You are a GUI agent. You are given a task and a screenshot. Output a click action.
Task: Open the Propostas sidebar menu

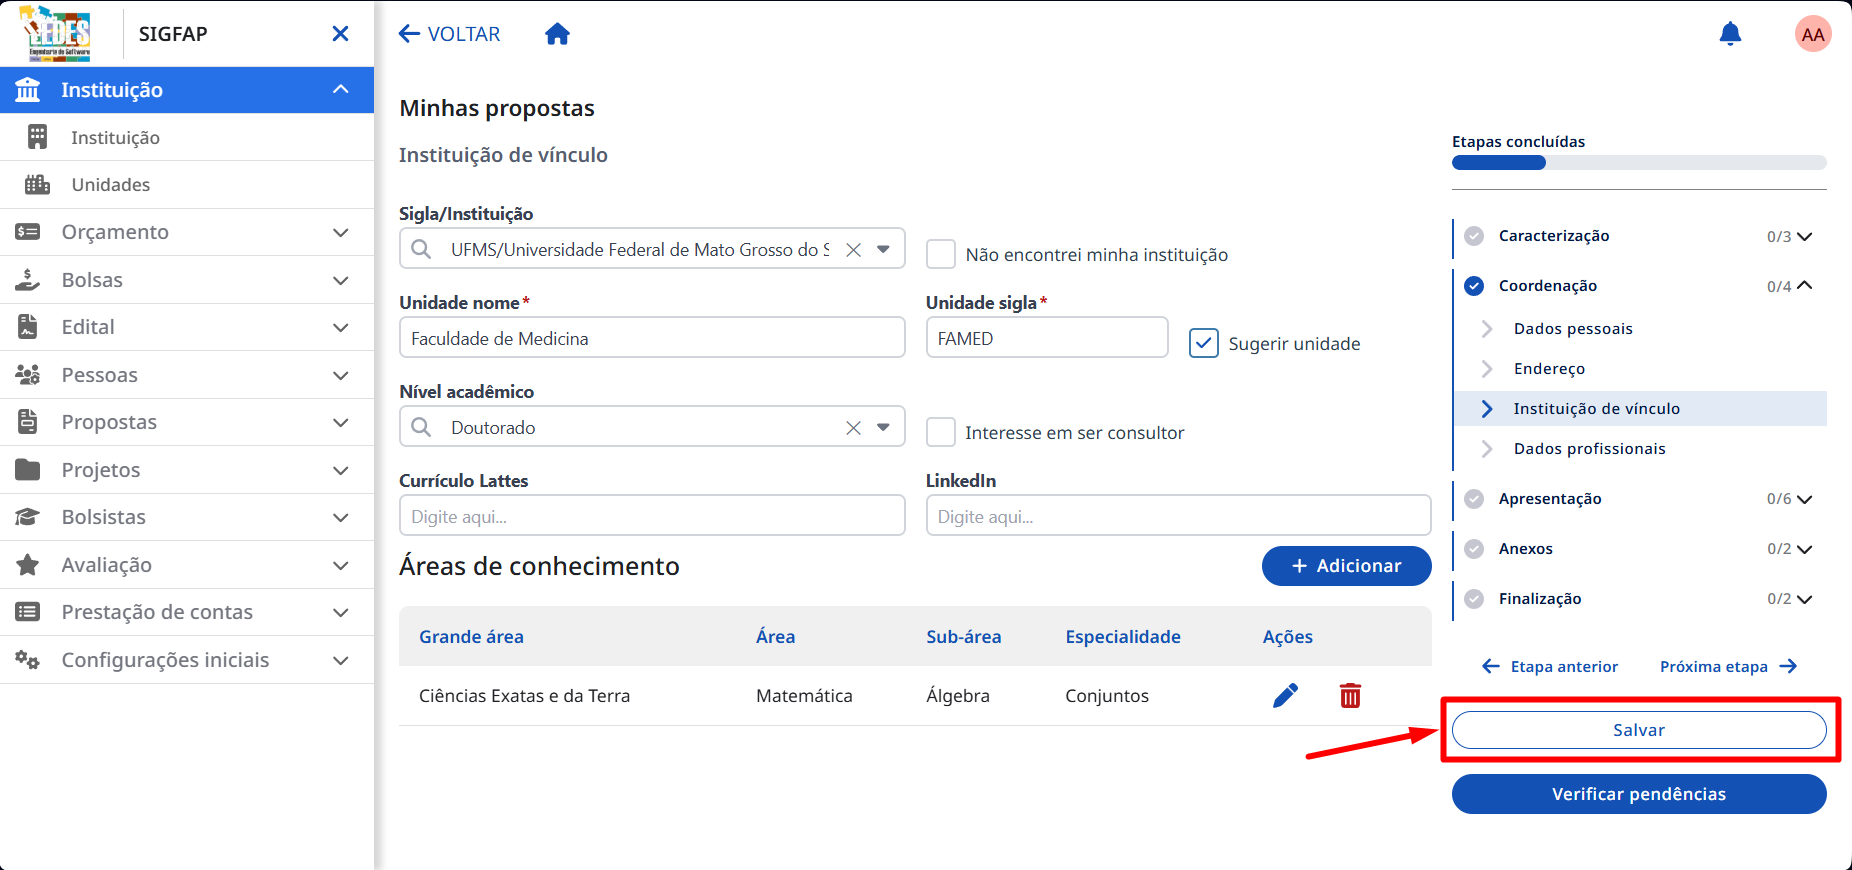point(187,422)
